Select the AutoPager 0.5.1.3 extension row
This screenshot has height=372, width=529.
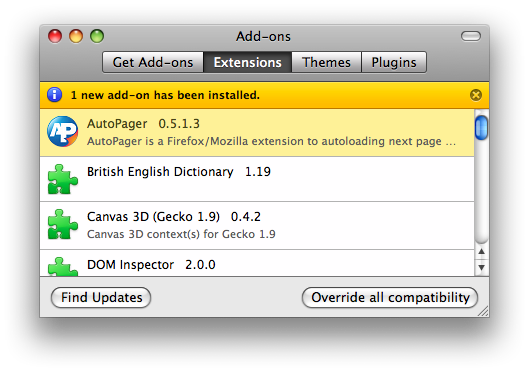(x=257, y=133)
